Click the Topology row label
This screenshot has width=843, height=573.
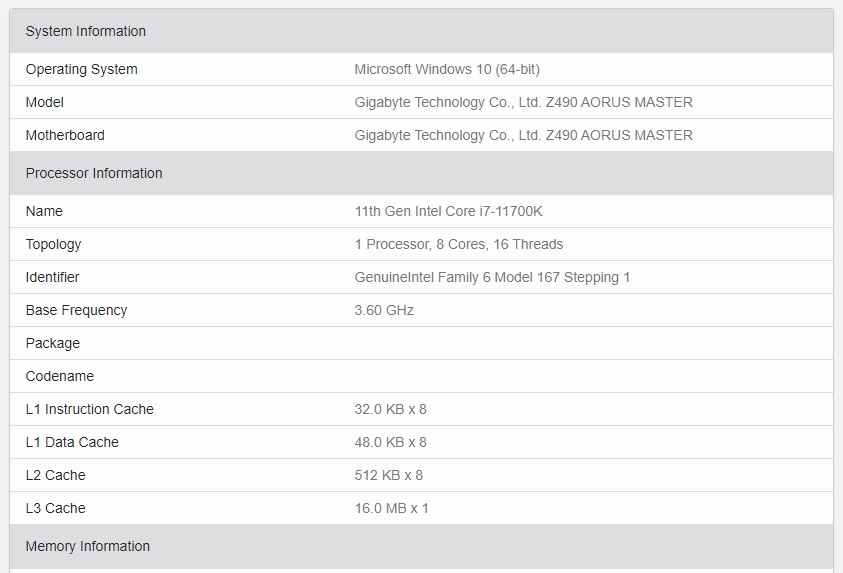[x=53, y=245]
